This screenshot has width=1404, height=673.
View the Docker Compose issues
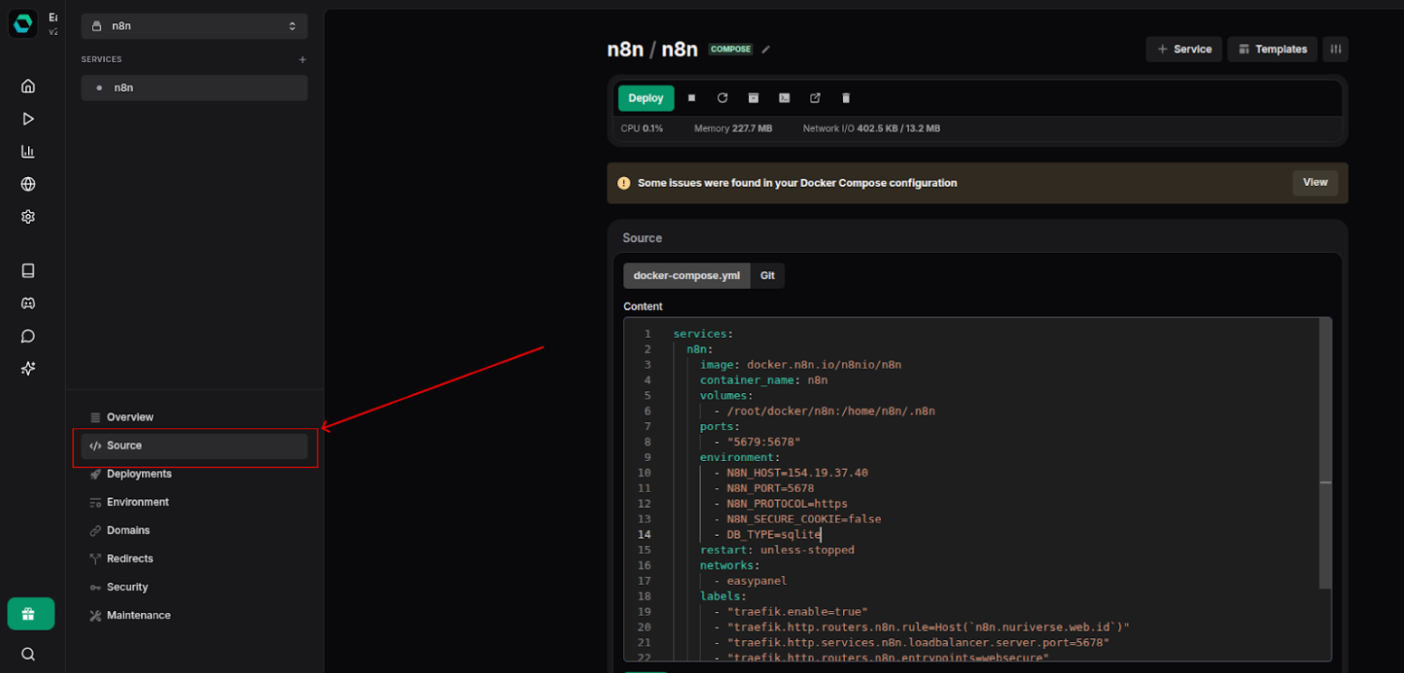coord(1315,182)
